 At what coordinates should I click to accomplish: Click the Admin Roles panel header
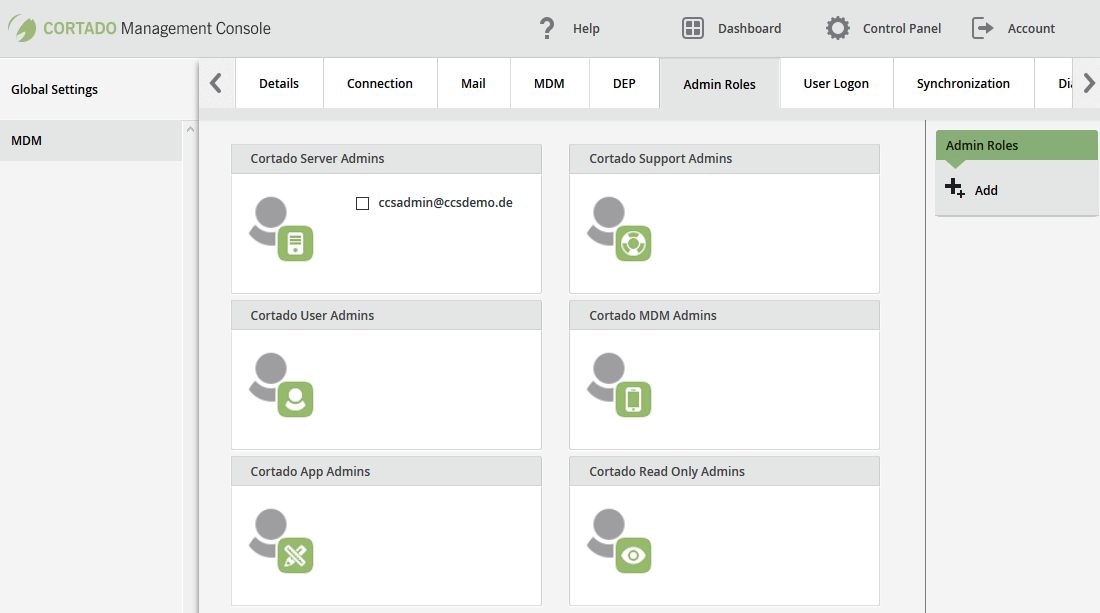[x=1017, y=145]
